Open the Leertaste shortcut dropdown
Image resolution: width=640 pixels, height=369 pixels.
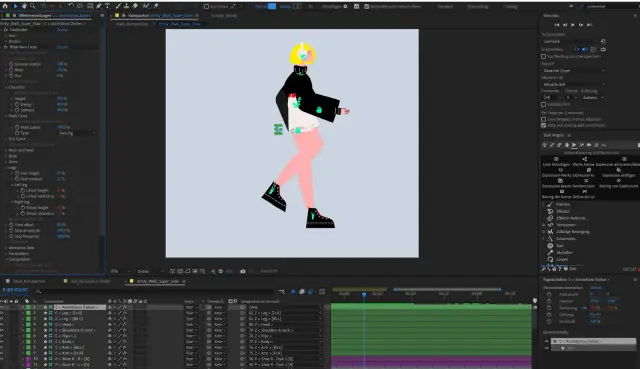[570, 41]
